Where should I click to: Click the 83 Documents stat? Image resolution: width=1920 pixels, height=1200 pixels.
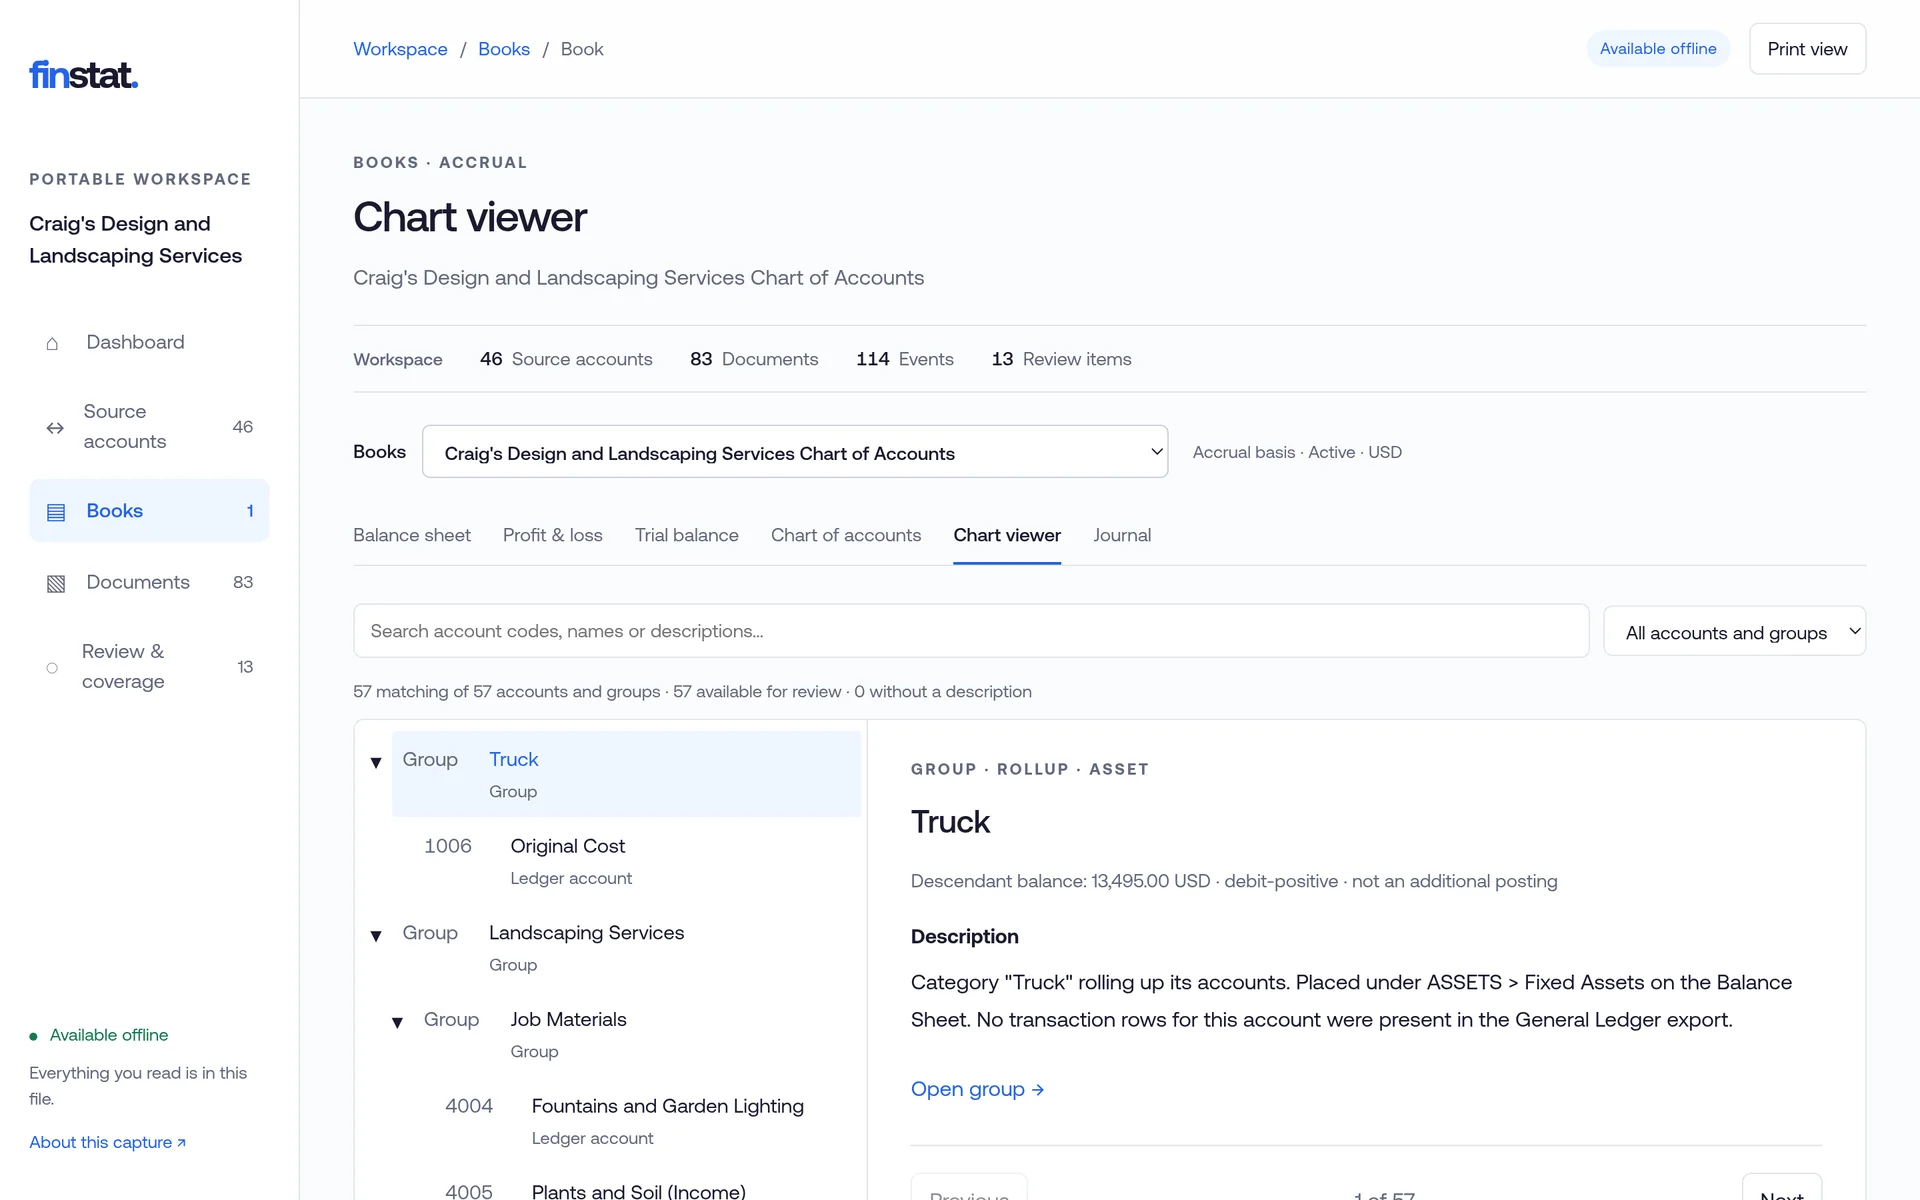point(754,359)
